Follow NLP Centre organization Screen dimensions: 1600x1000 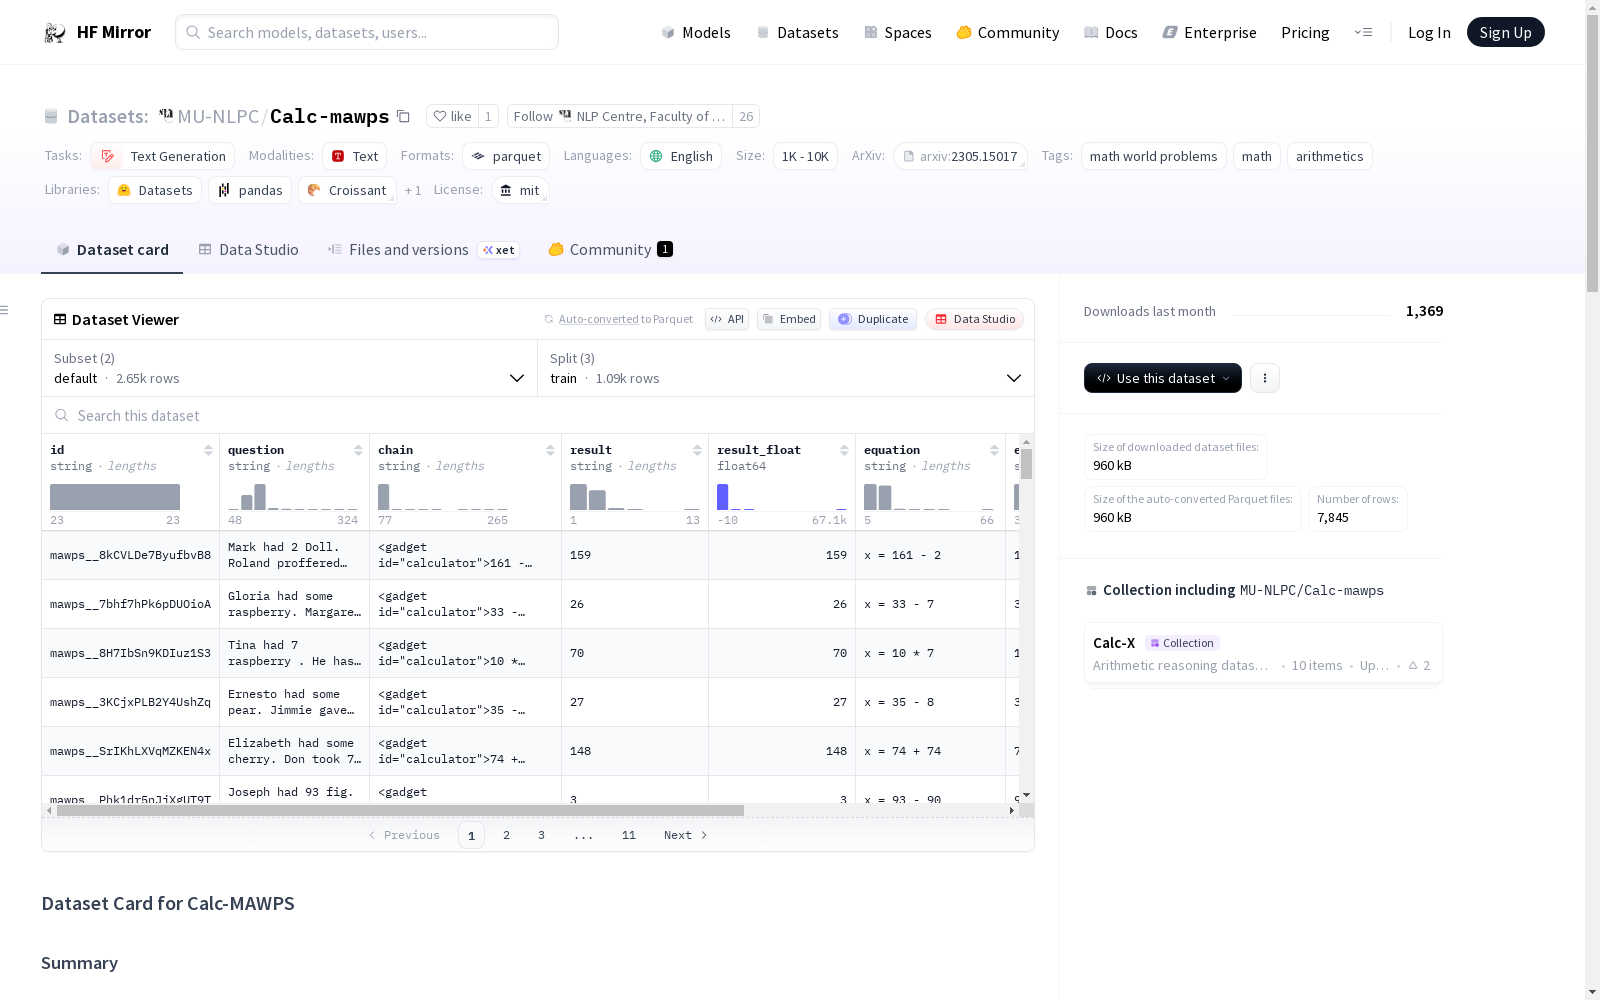tap(619, 116)
